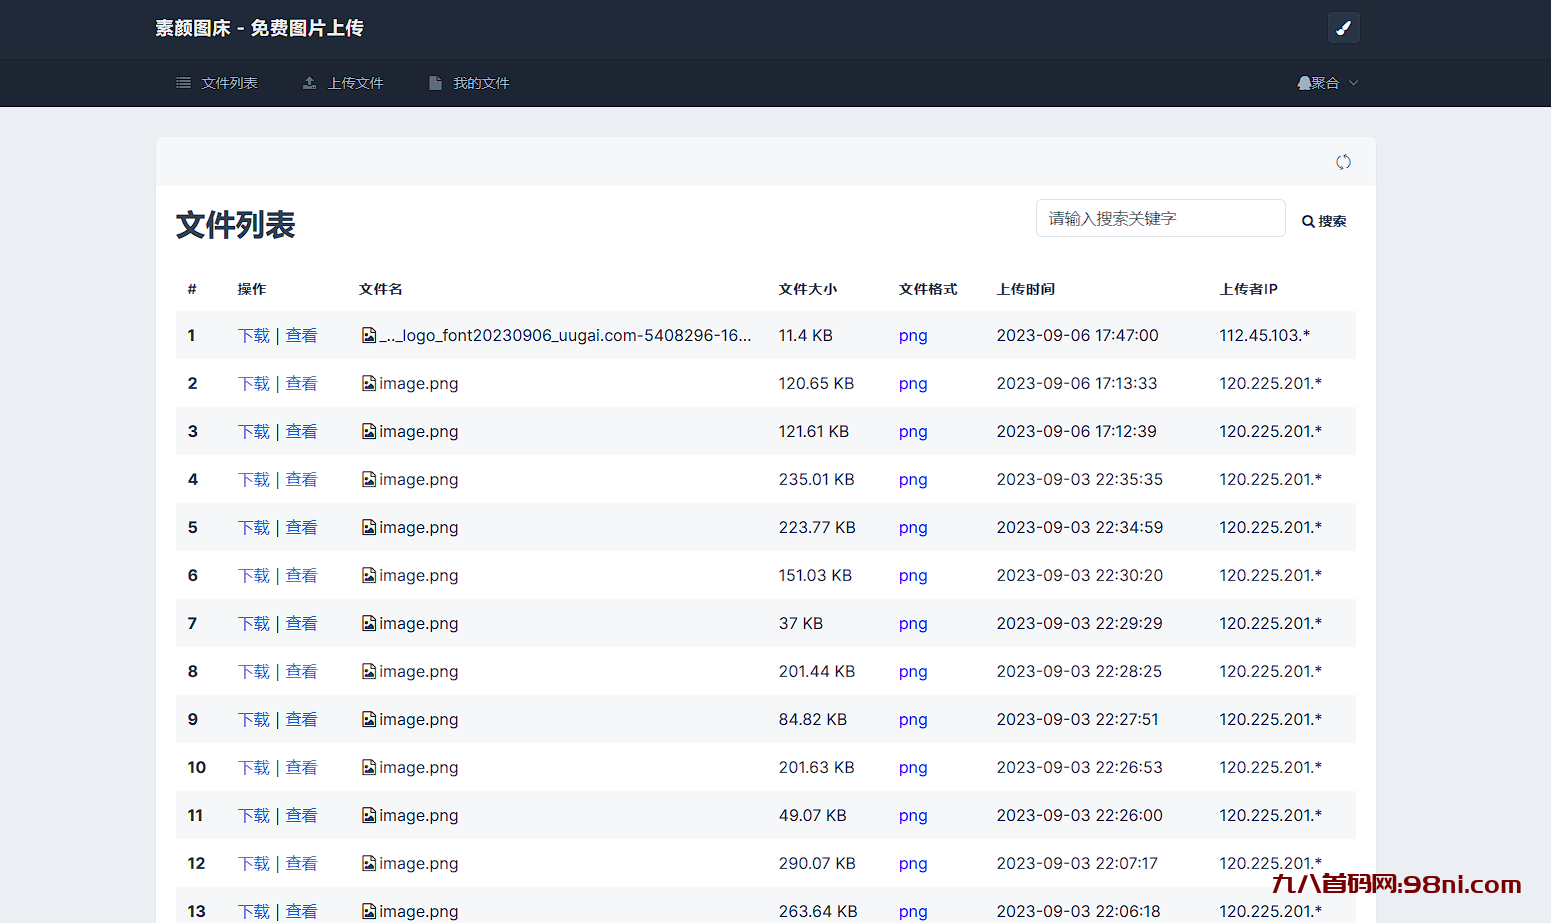Viewport: 1551px width, 923px height.
Task: Open the 文件列表 navigation tab
Action: [217, 83]
